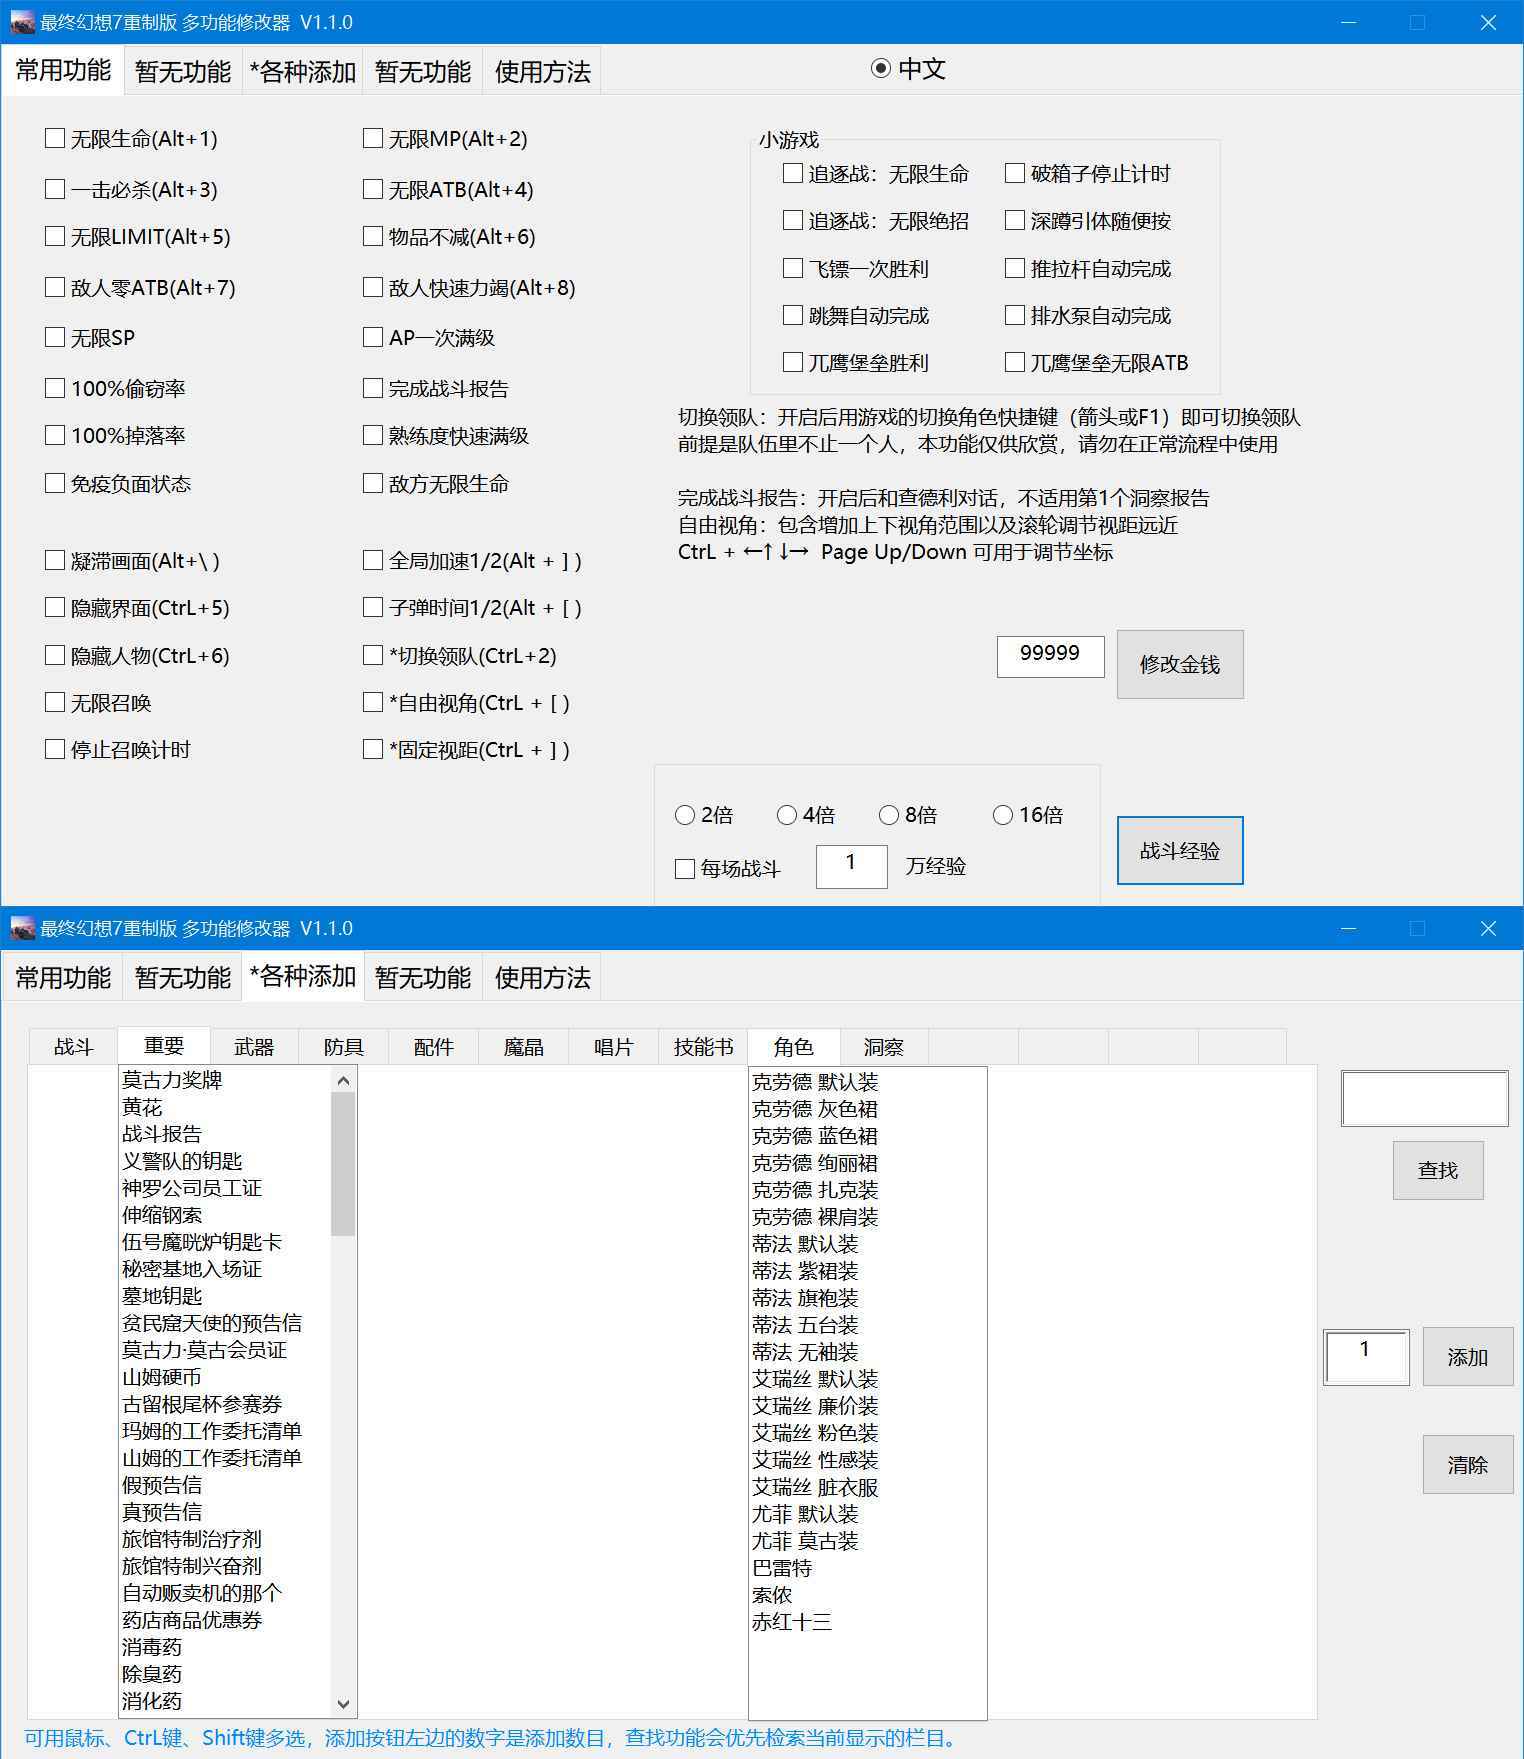Enable the 无限生命(Alt+1) checkbox
This screenshot has width=1524, height=1759.
55,139
